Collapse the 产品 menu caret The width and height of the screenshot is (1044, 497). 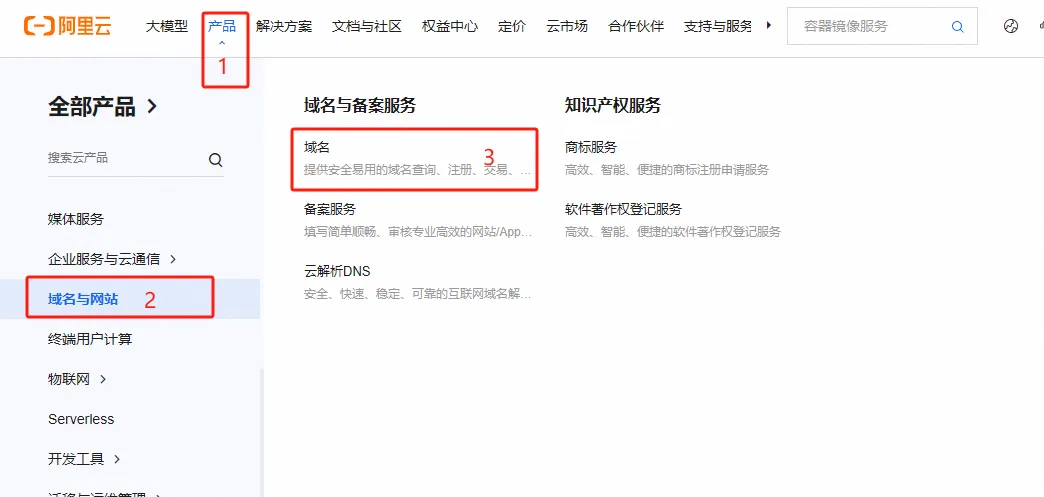click(222, 43)
